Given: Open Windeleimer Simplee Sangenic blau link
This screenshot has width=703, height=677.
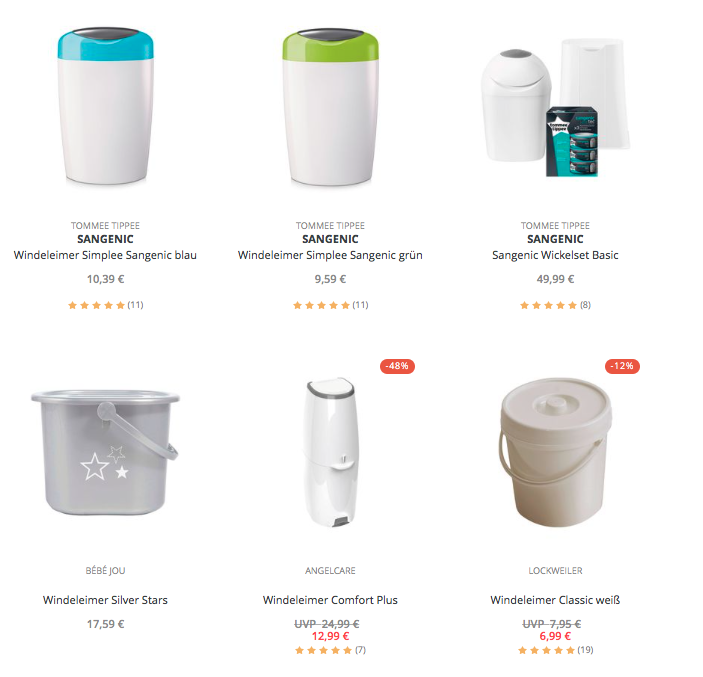Looking at the screenshot, I should (x=105, y=255).
